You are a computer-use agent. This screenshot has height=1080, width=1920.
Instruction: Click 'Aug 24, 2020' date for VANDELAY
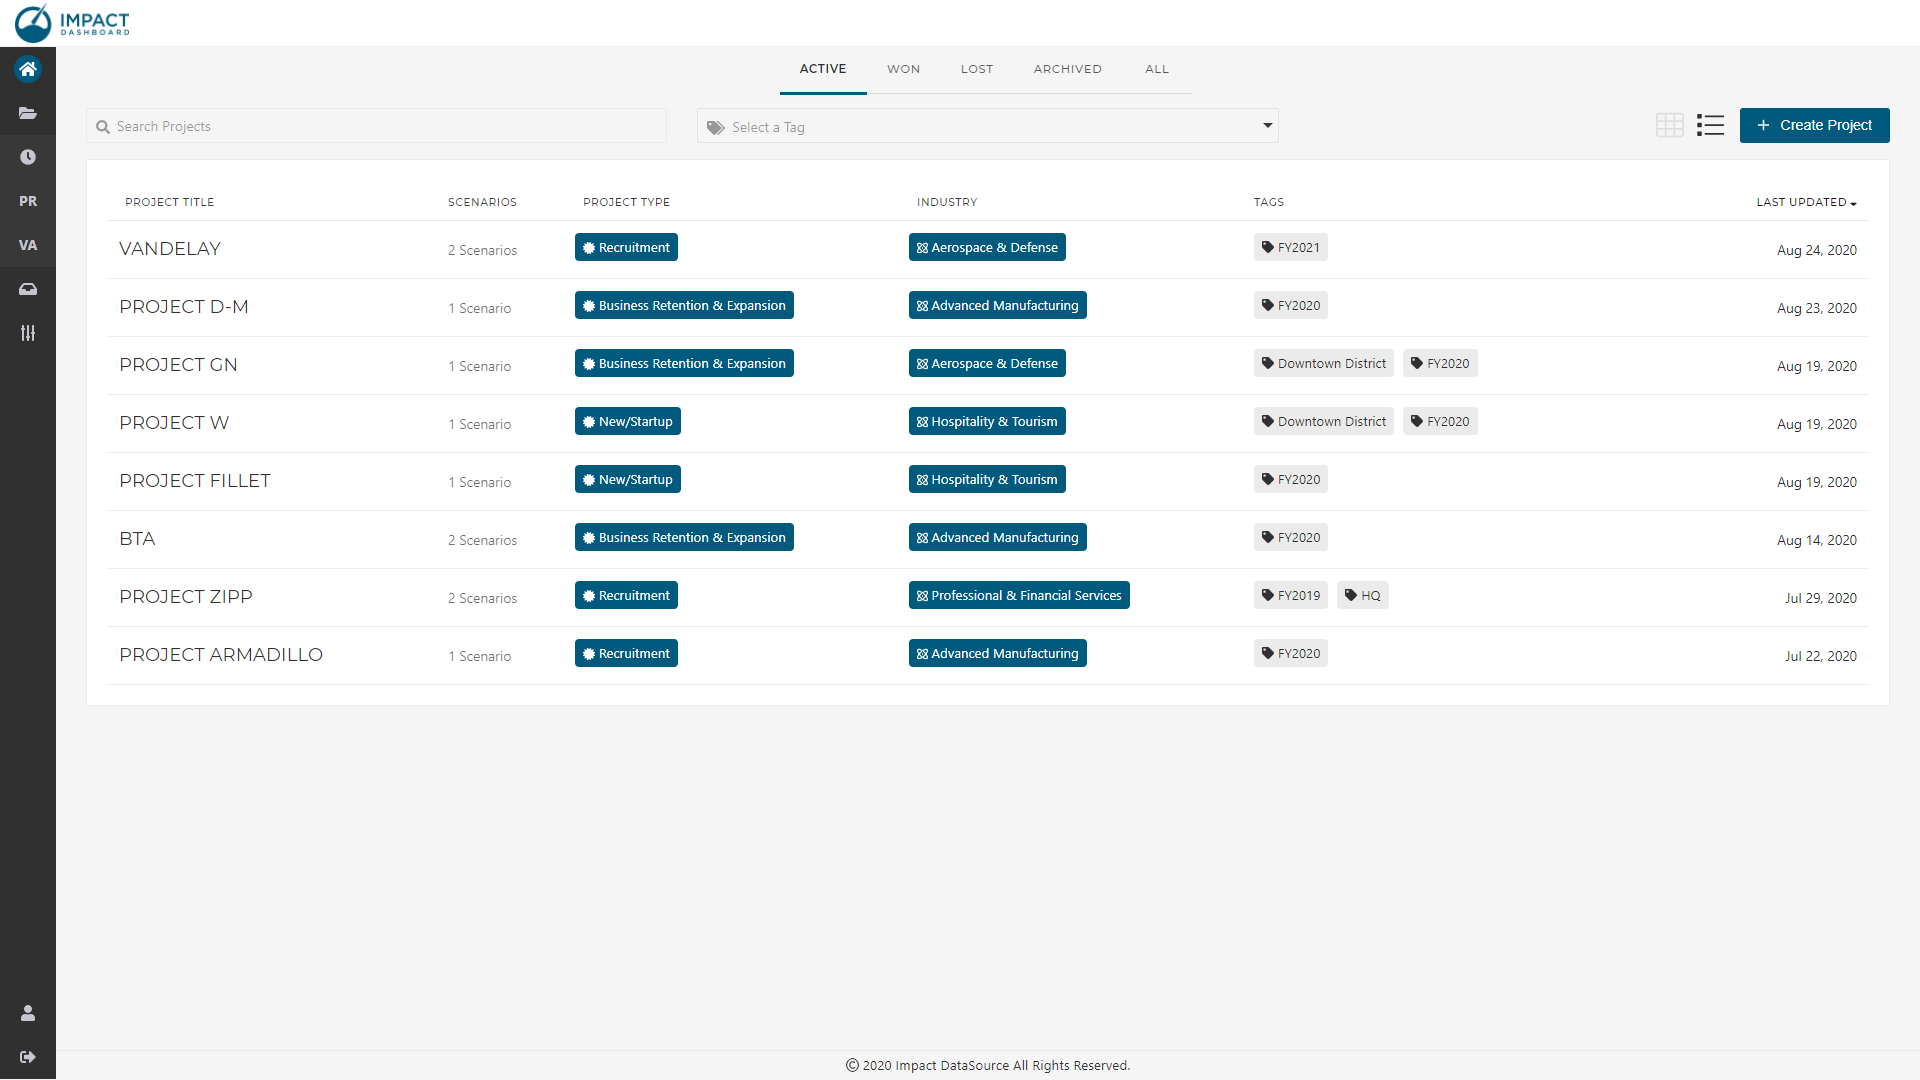coord(1816,250)
